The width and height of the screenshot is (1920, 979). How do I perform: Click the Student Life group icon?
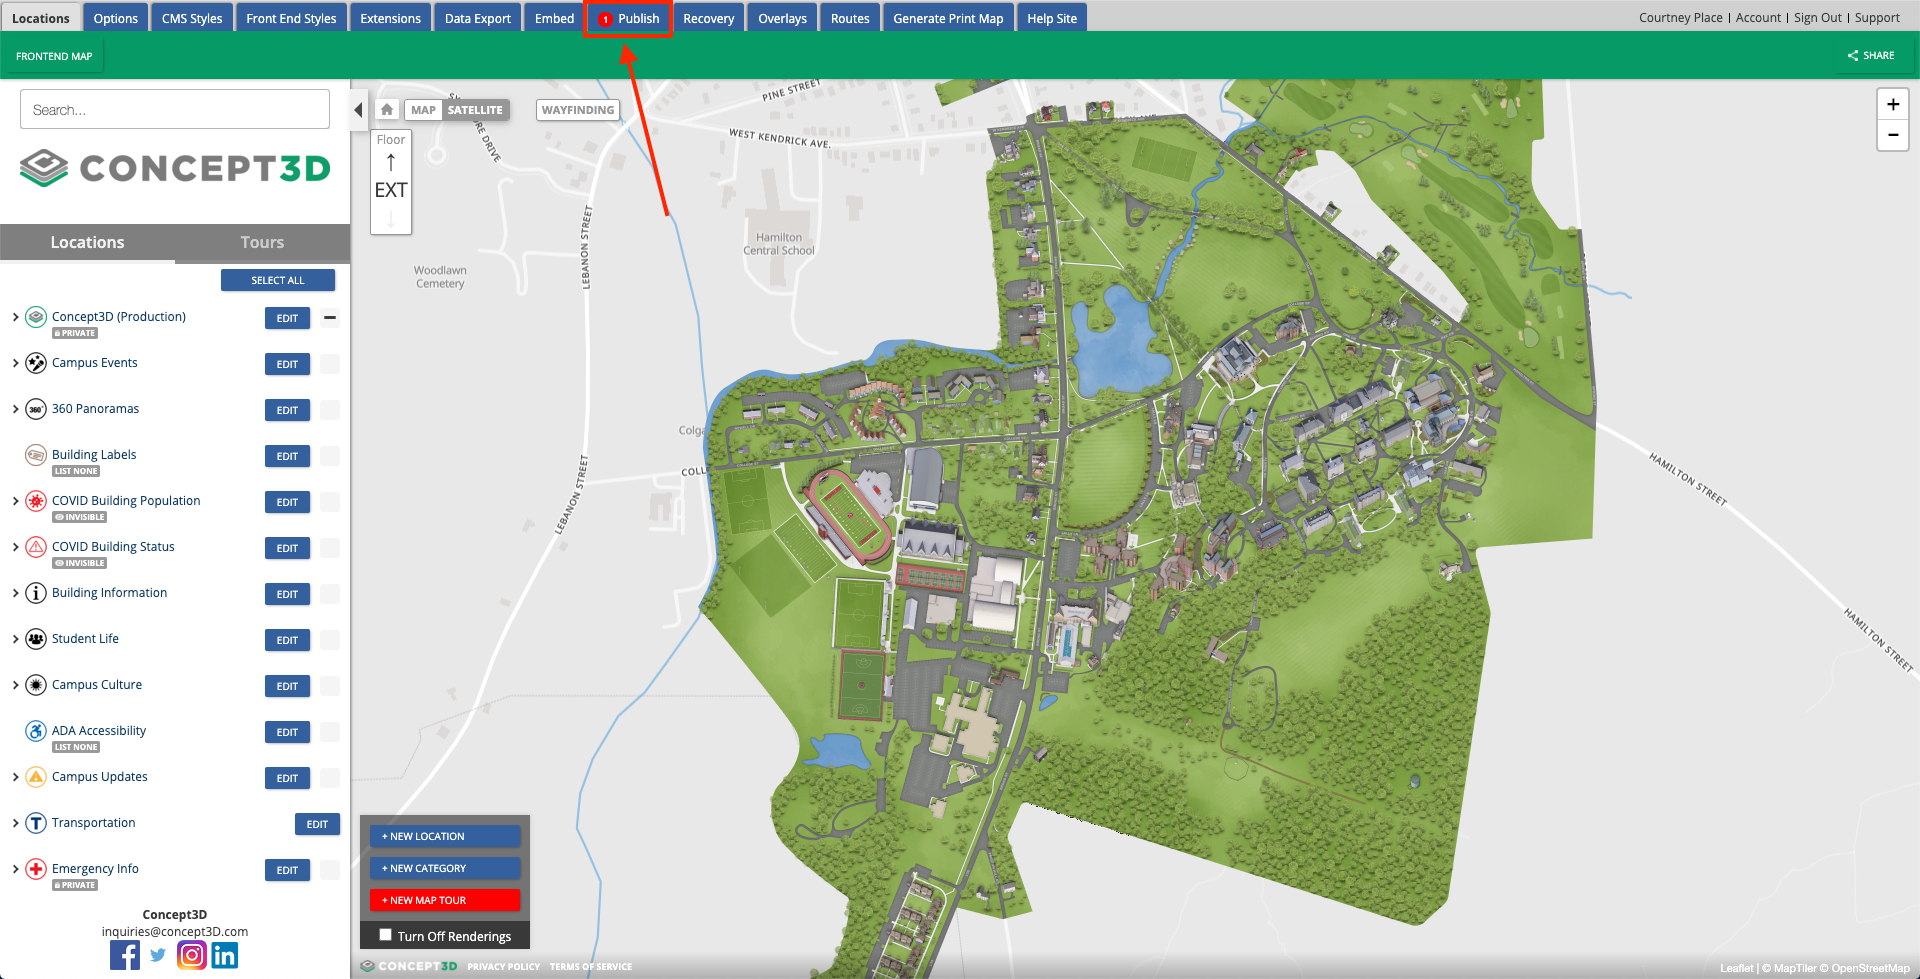36,639
